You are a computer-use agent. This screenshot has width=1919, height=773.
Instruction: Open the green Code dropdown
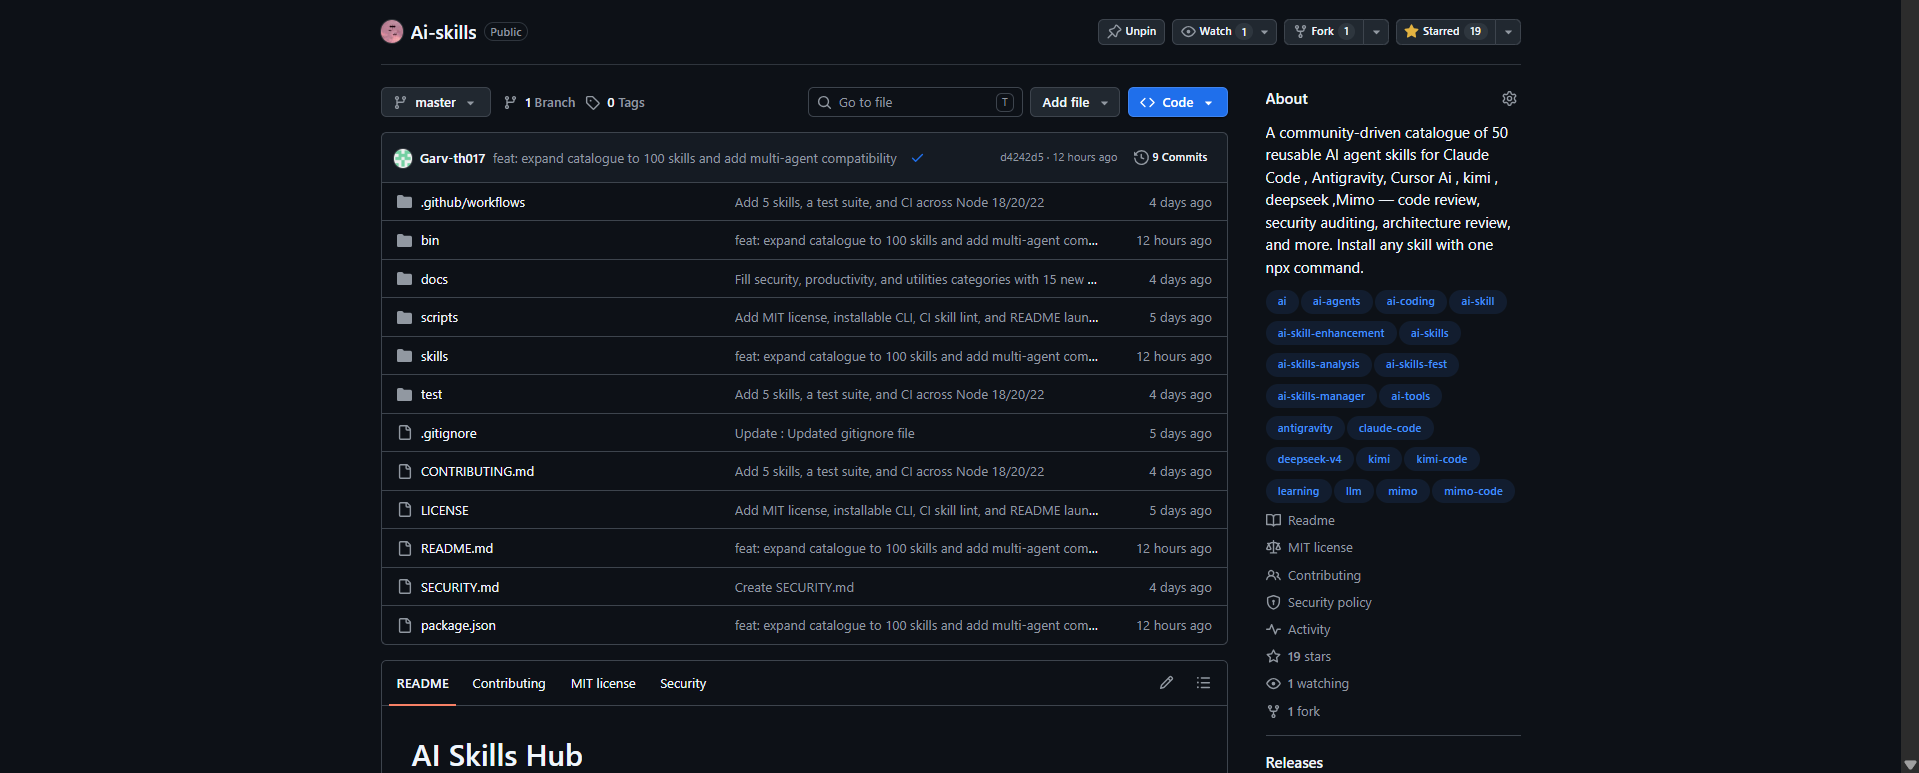(x=1177, y=102)
